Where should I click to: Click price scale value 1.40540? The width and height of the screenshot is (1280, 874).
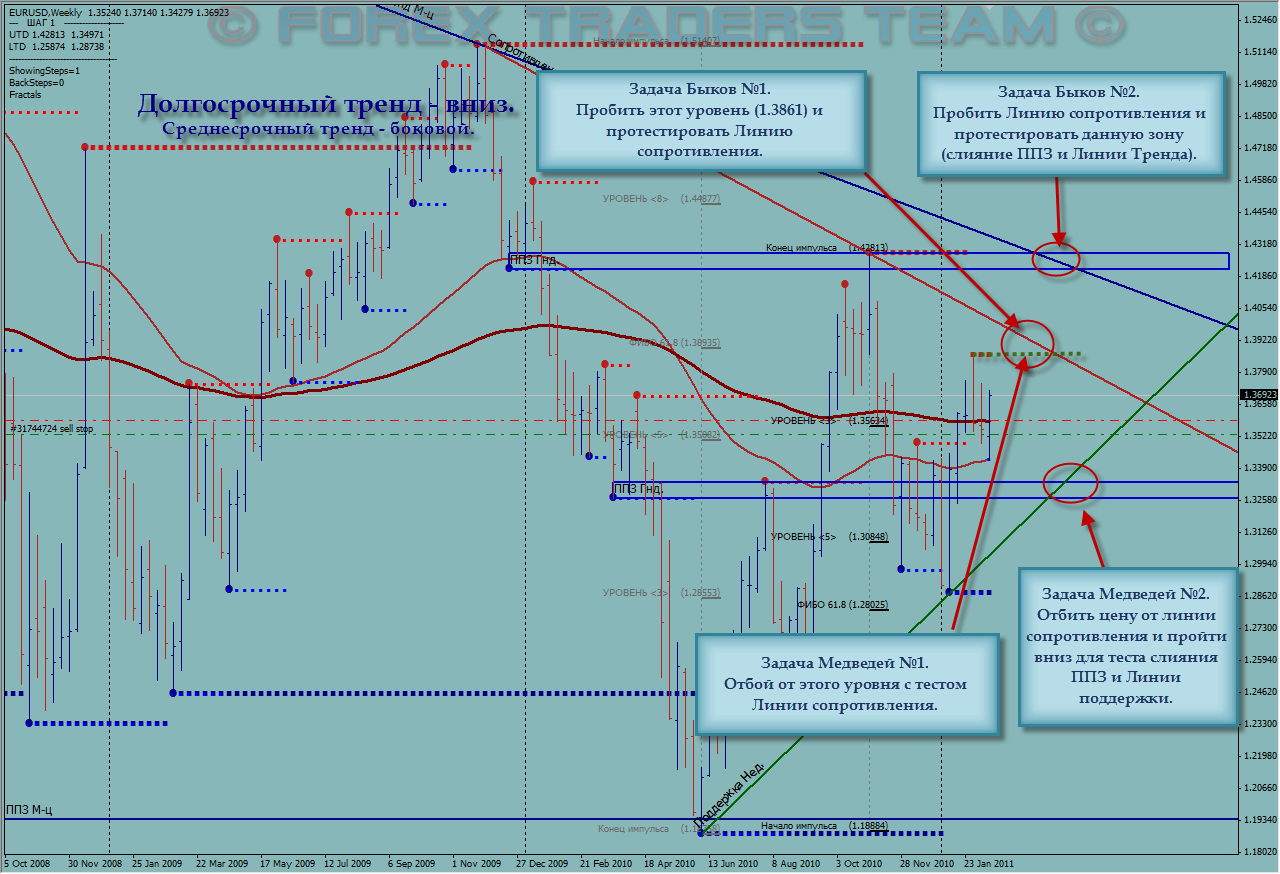coord(1259,308)
